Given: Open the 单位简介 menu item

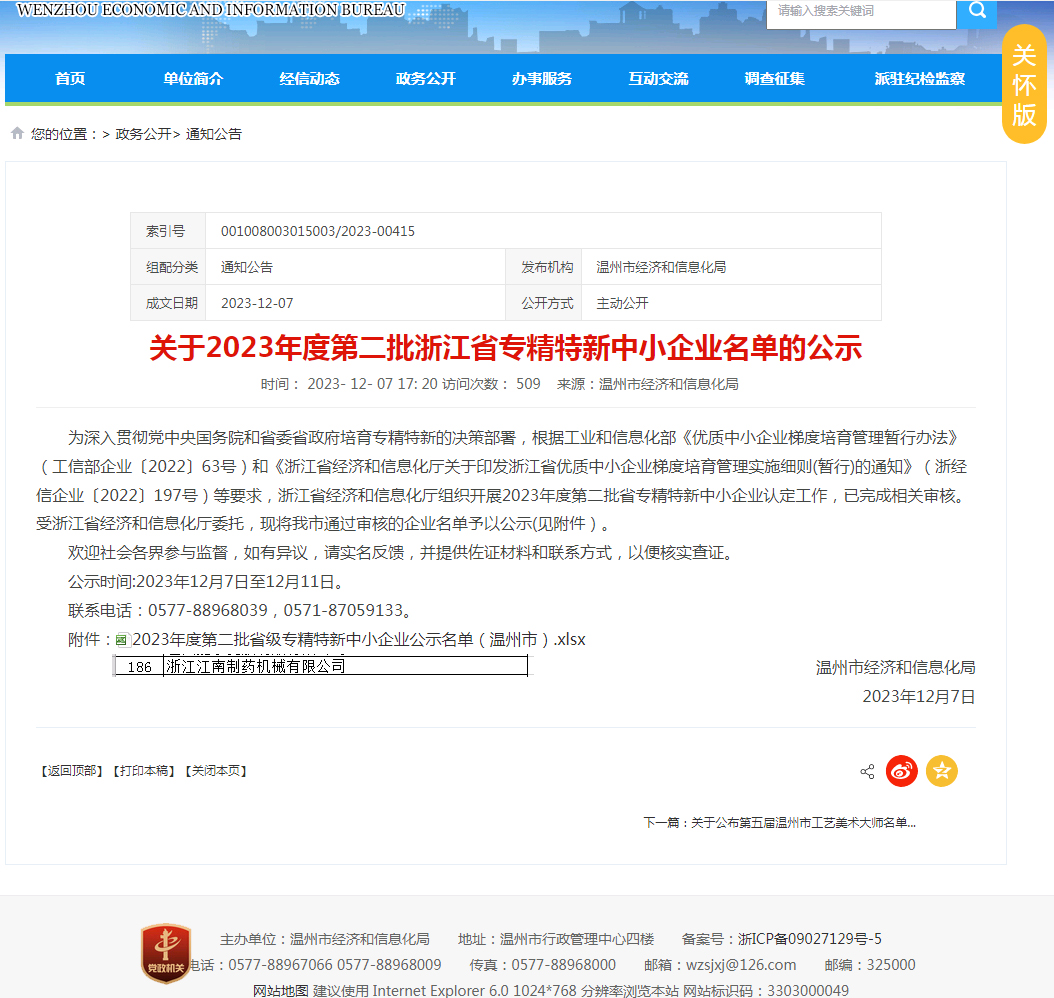Looking at the screenshot, I should pos(193,79).
